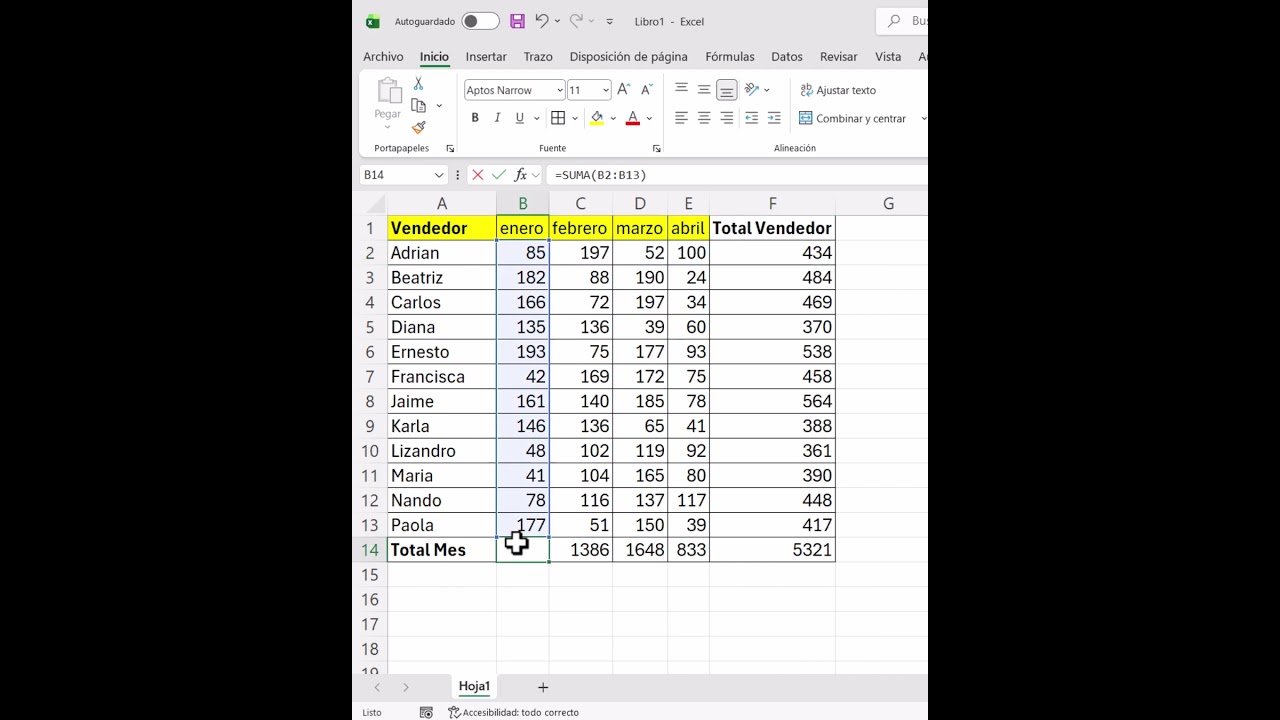Expand the orientation options arrow
This screenshot has height=720, width=1280.
point(766,90)
